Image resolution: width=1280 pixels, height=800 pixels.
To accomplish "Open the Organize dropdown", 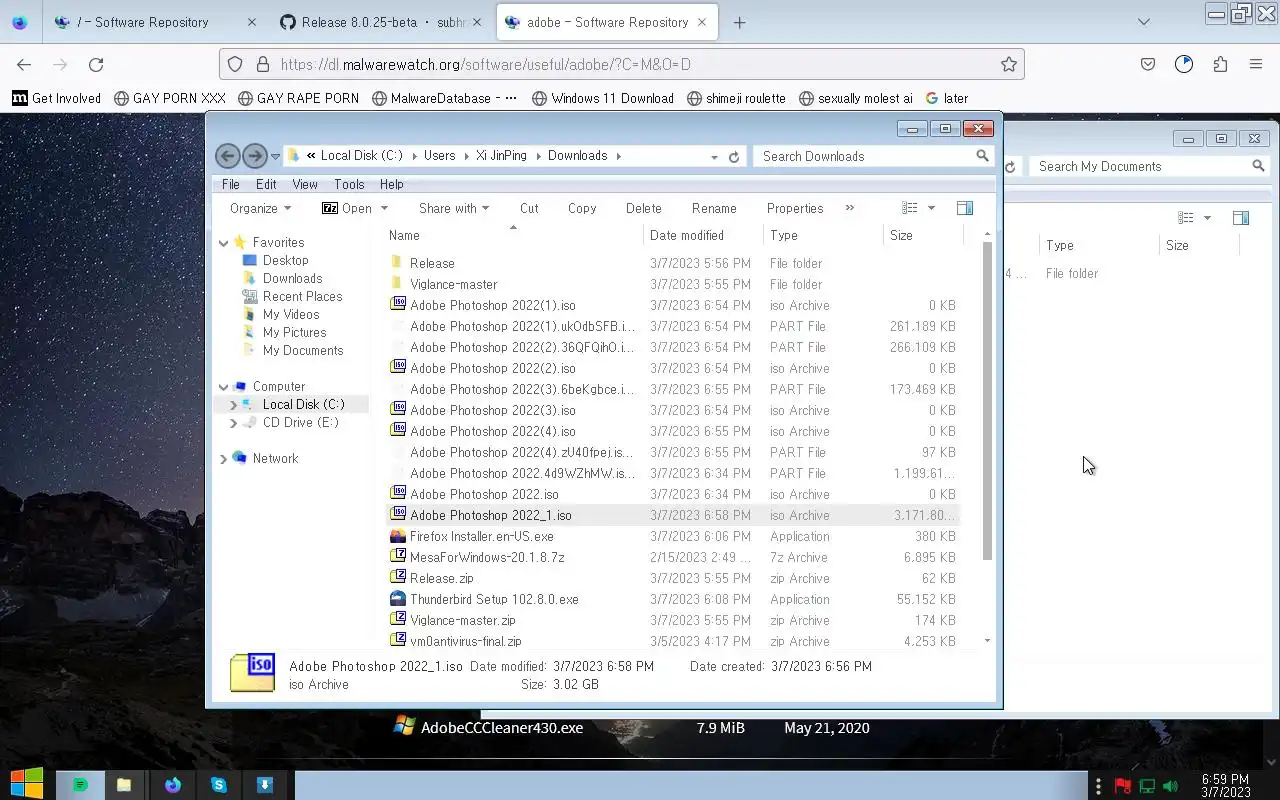I will (x=260, y=208).
